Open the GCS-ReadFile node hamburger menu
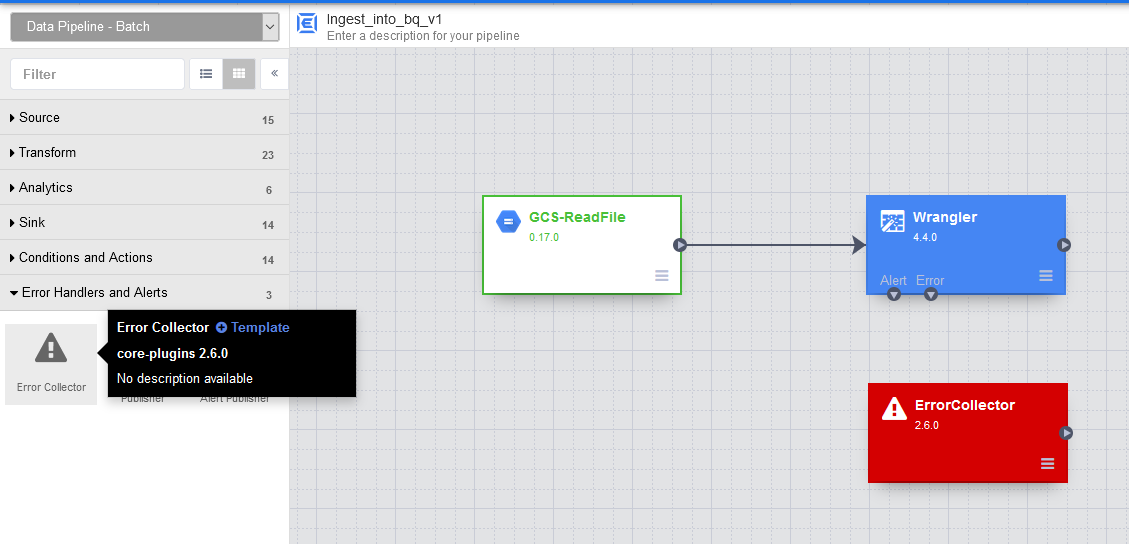The width and height of the screenshot is (1129, 544). tap(662, 276)
